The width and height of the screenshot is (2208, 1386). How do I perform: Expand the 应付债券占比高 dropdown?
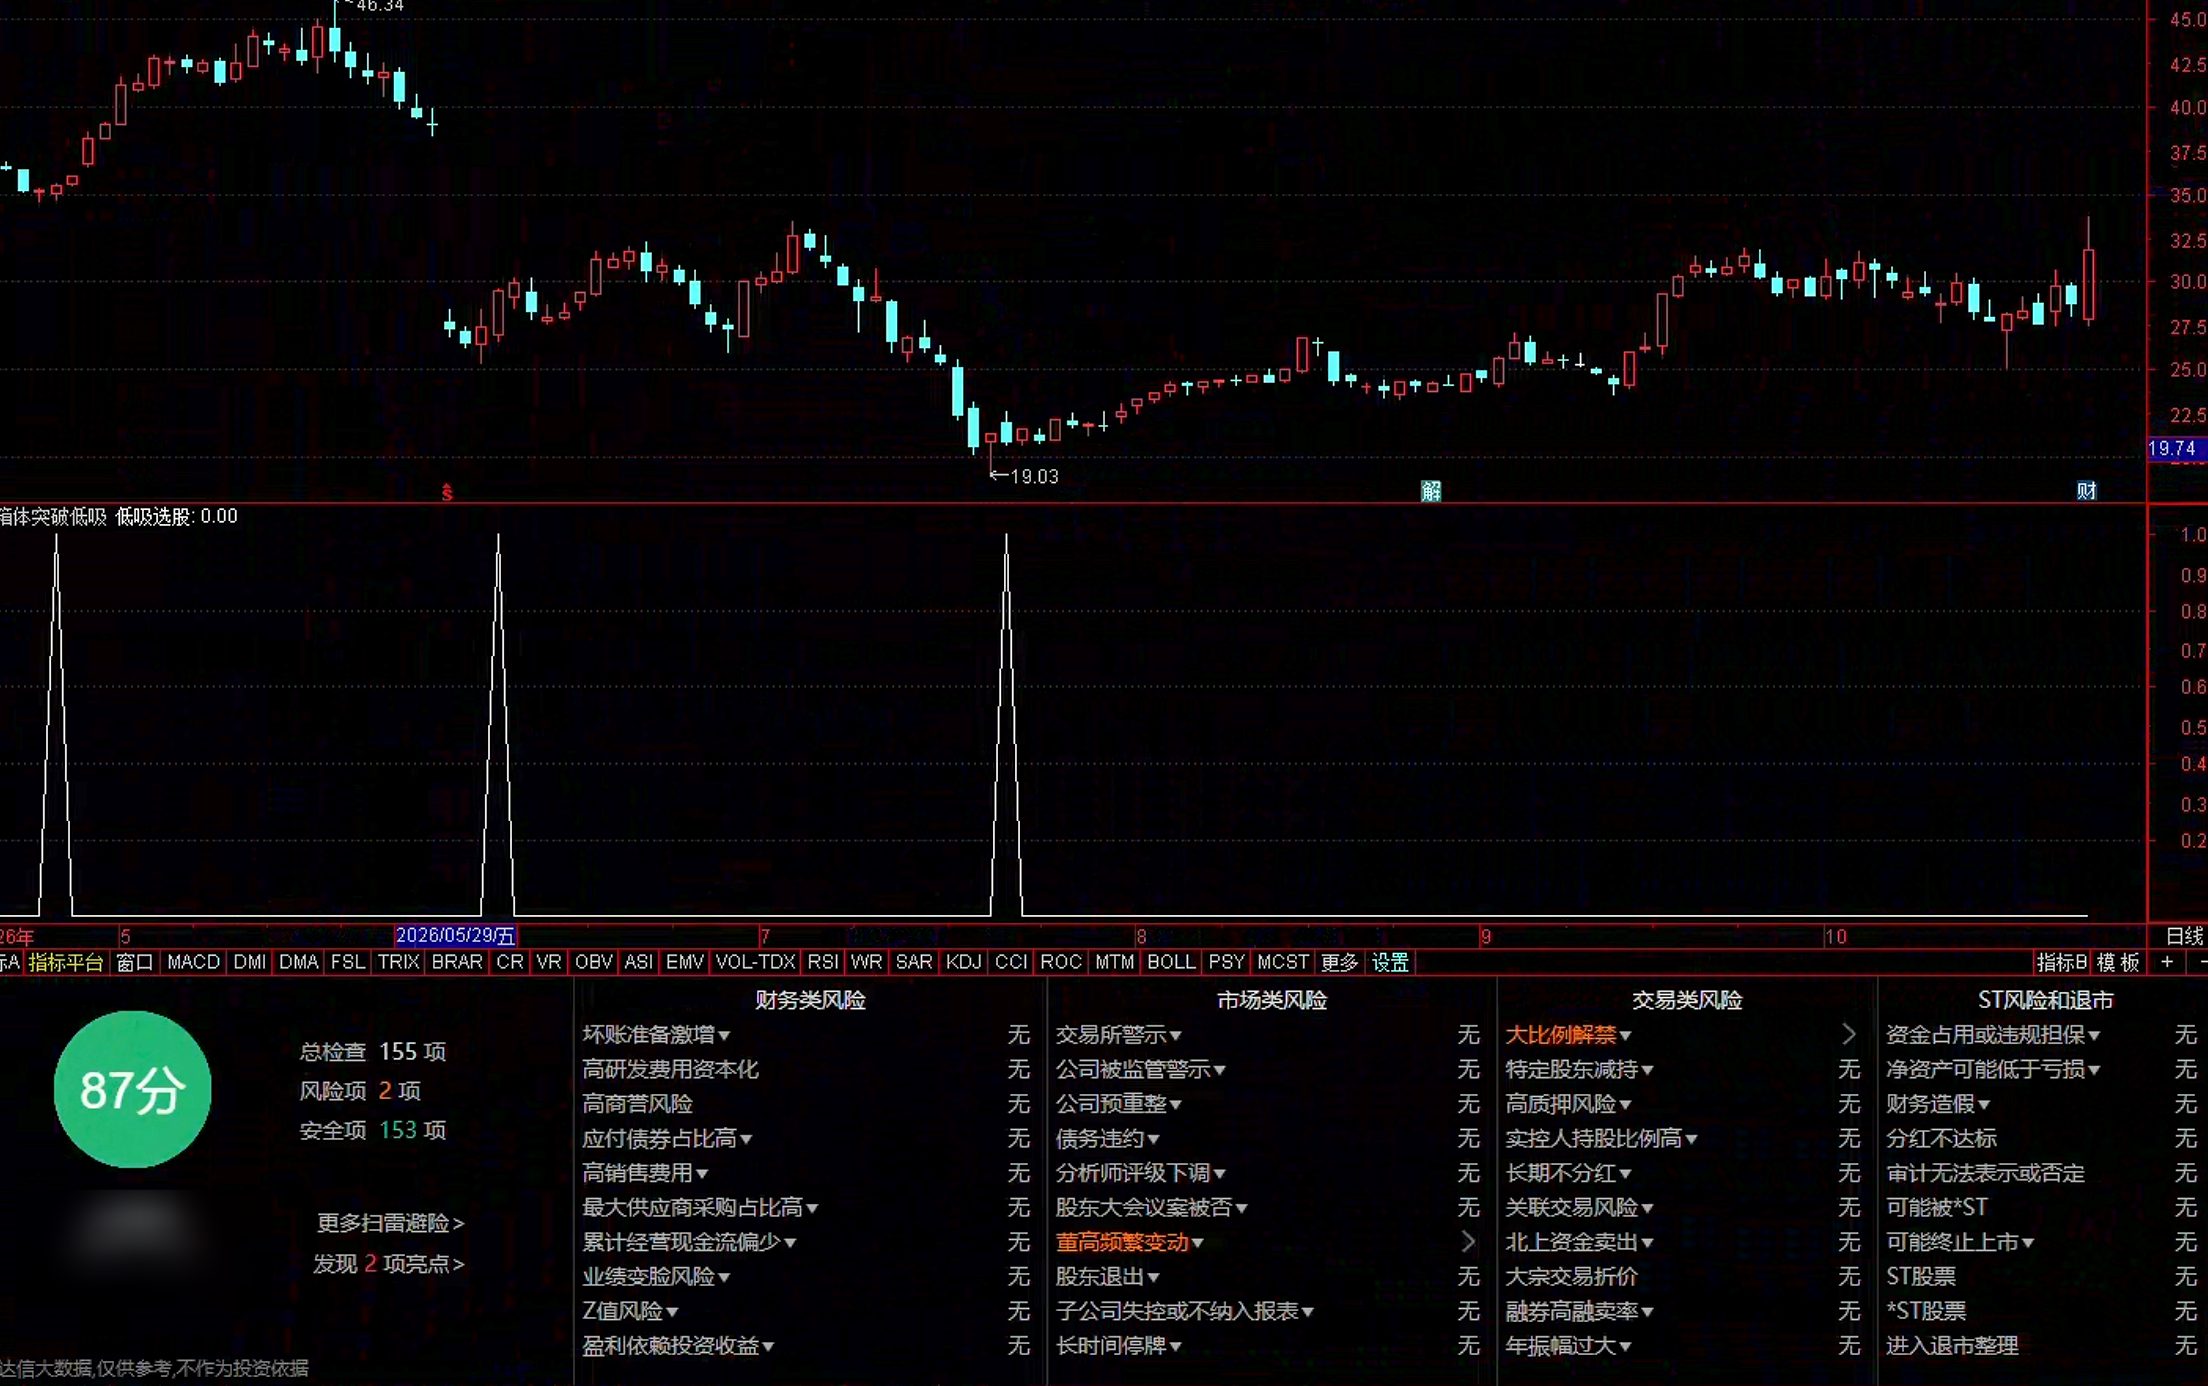tap(746, 1140)
